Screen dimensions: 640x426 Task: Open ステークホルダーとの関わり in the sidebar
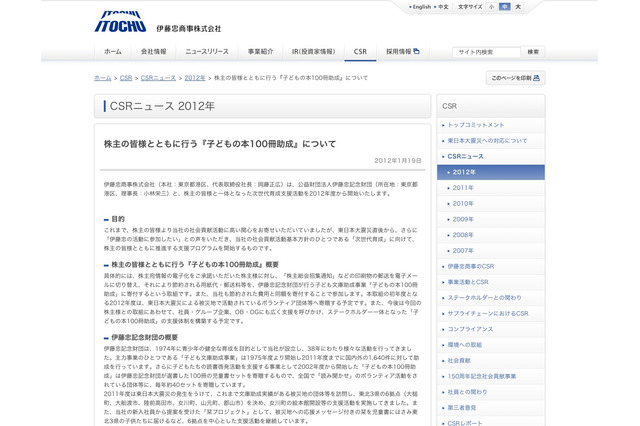point(491,298)
